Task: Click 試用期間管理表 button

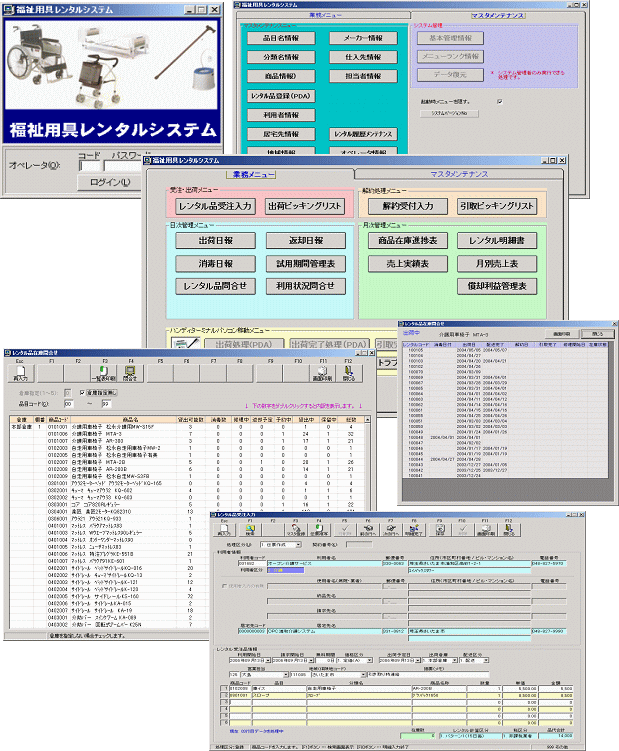Action: click(306, 263)
